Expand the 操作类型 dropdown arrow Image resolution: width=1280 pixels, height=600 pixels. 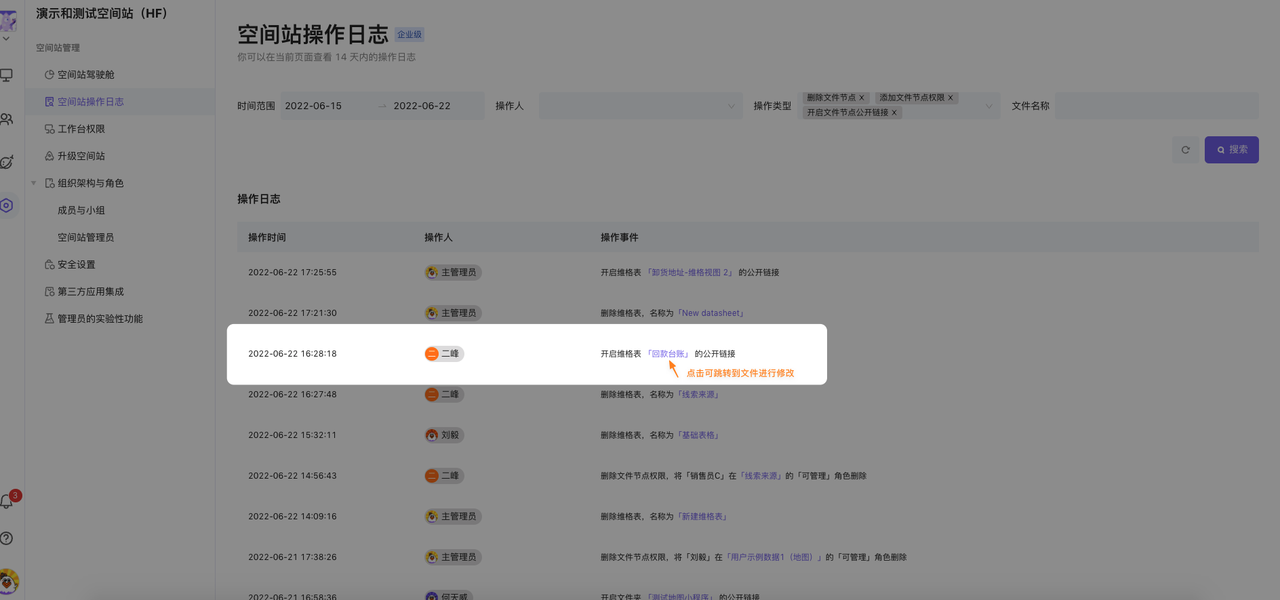989,106
